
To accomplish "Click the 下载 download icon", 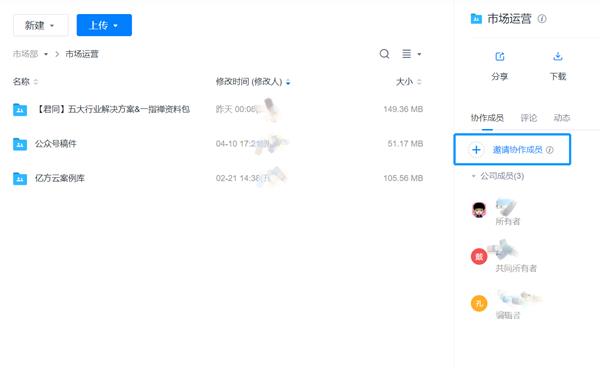I will click(558, 57).
